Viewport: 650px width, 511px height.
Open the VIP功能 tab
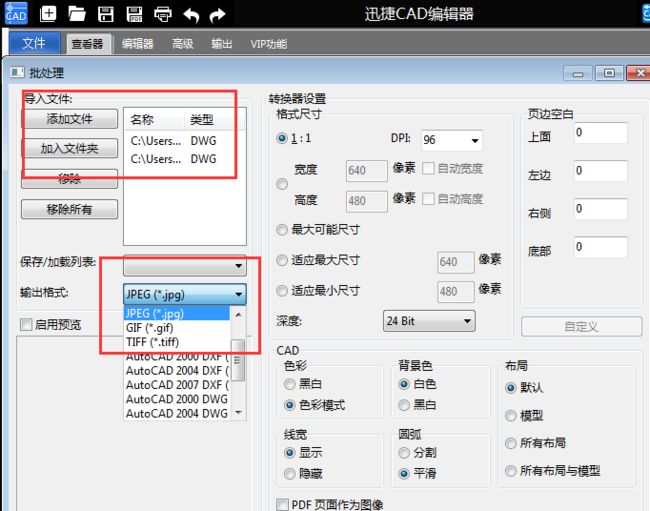pyautogui.click(x=268, y=44)
